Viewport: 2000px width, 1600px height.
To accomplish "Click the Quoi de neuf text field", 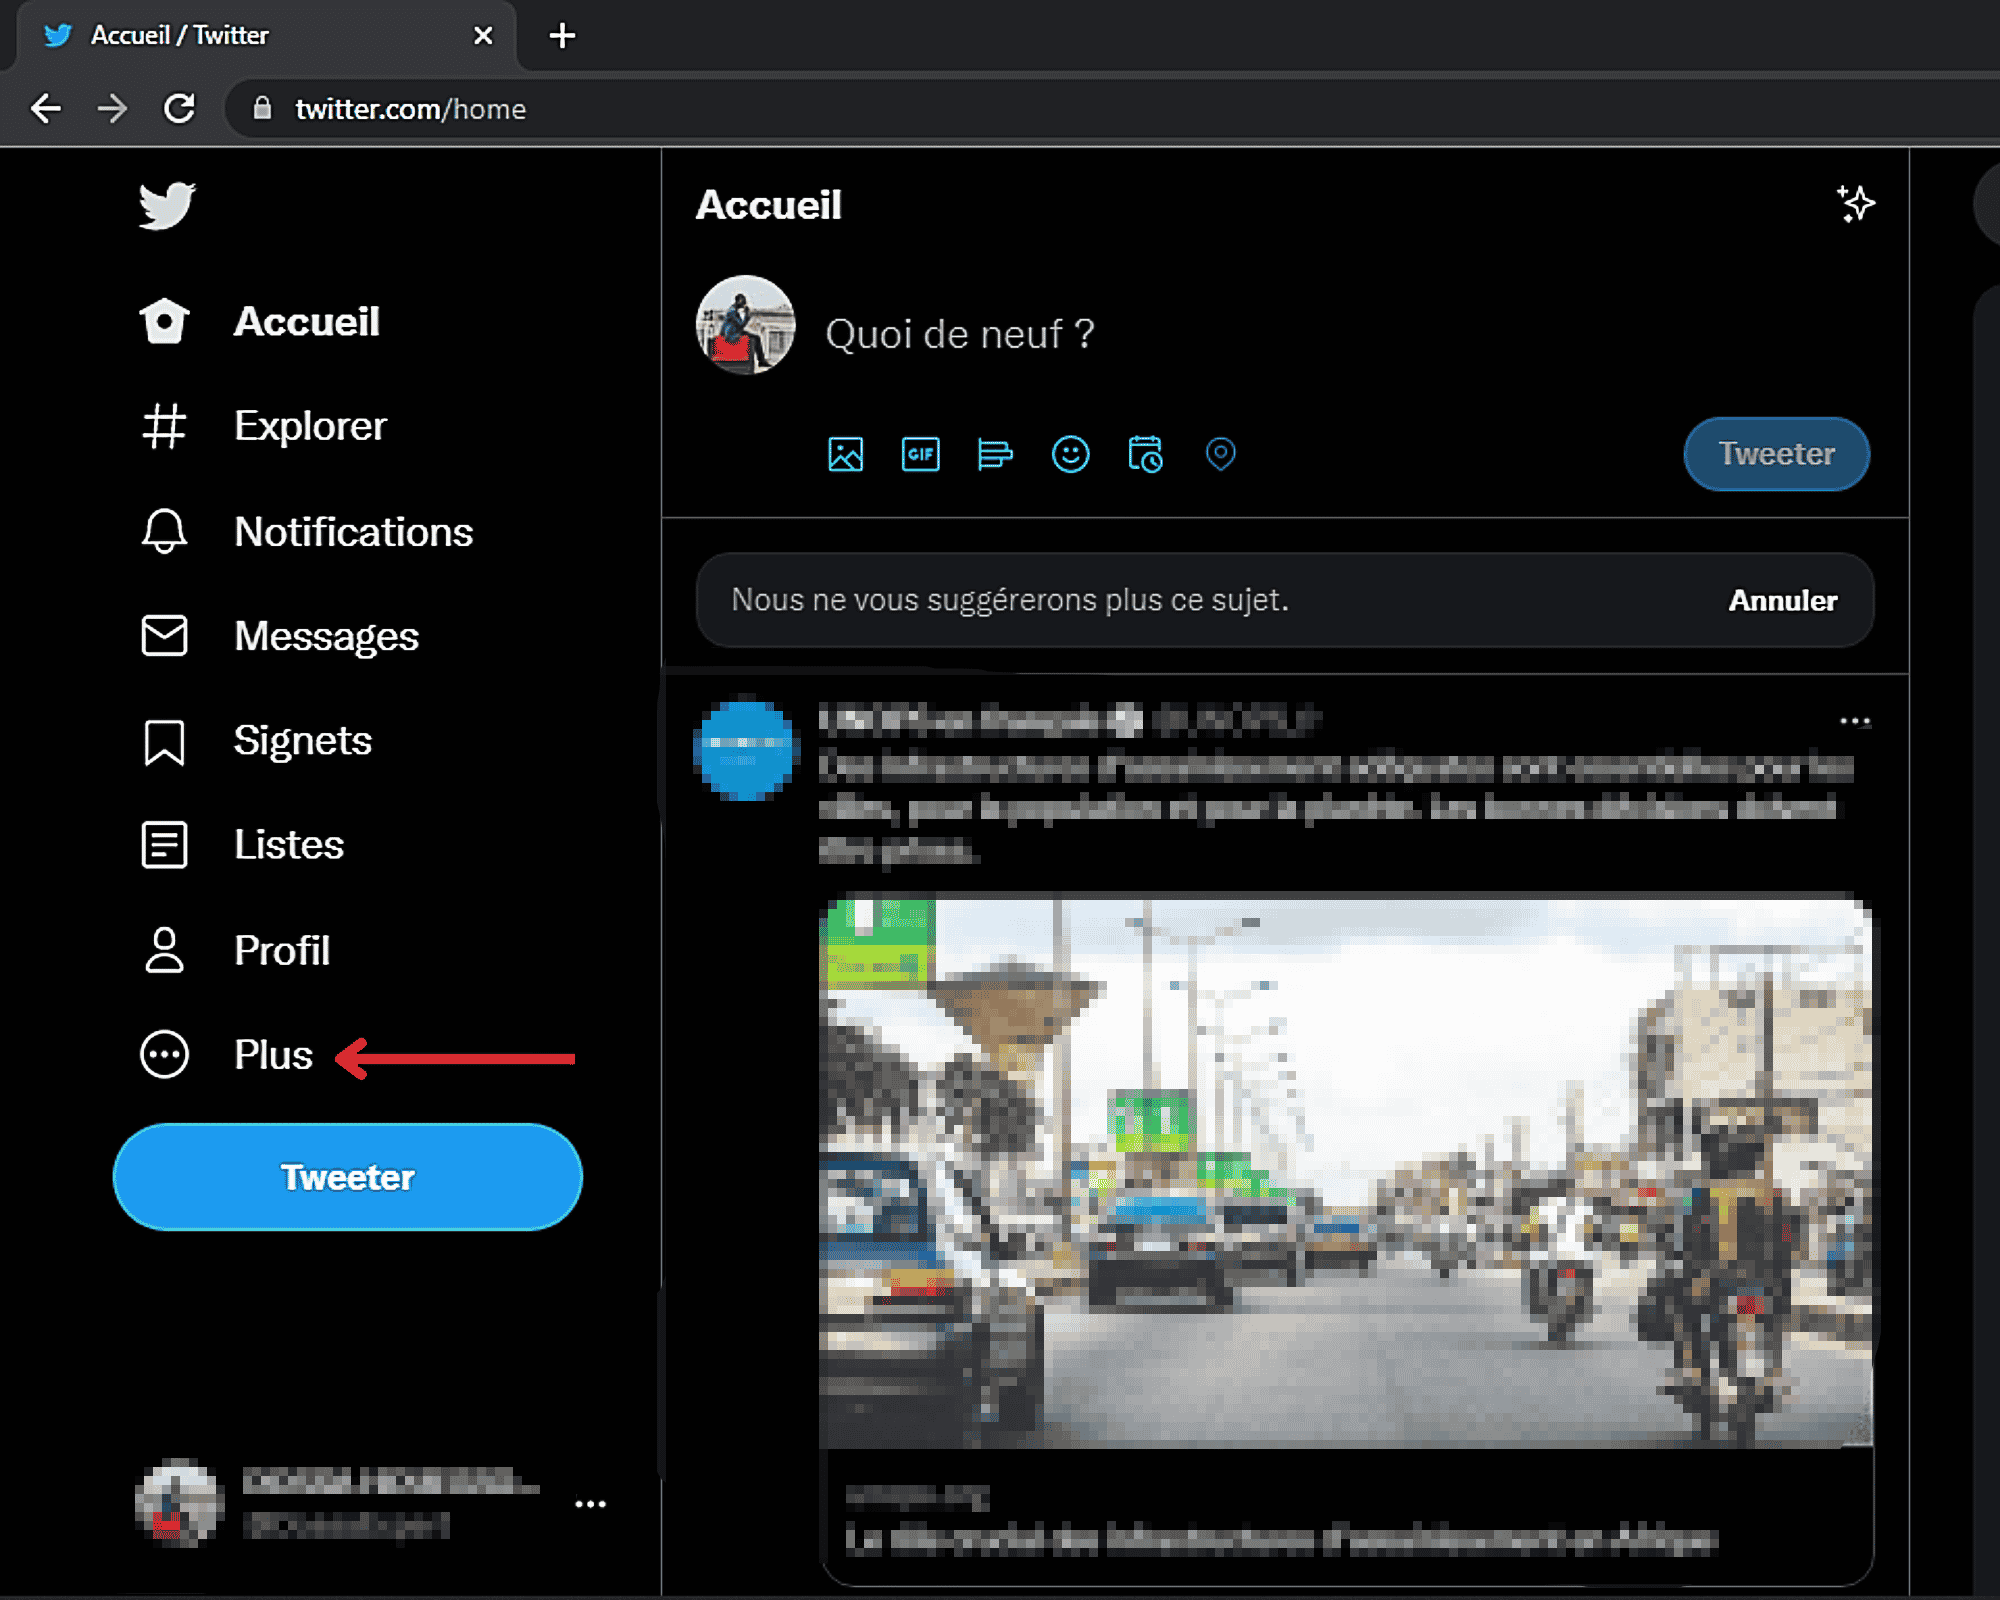I will [x=960, y=334].
